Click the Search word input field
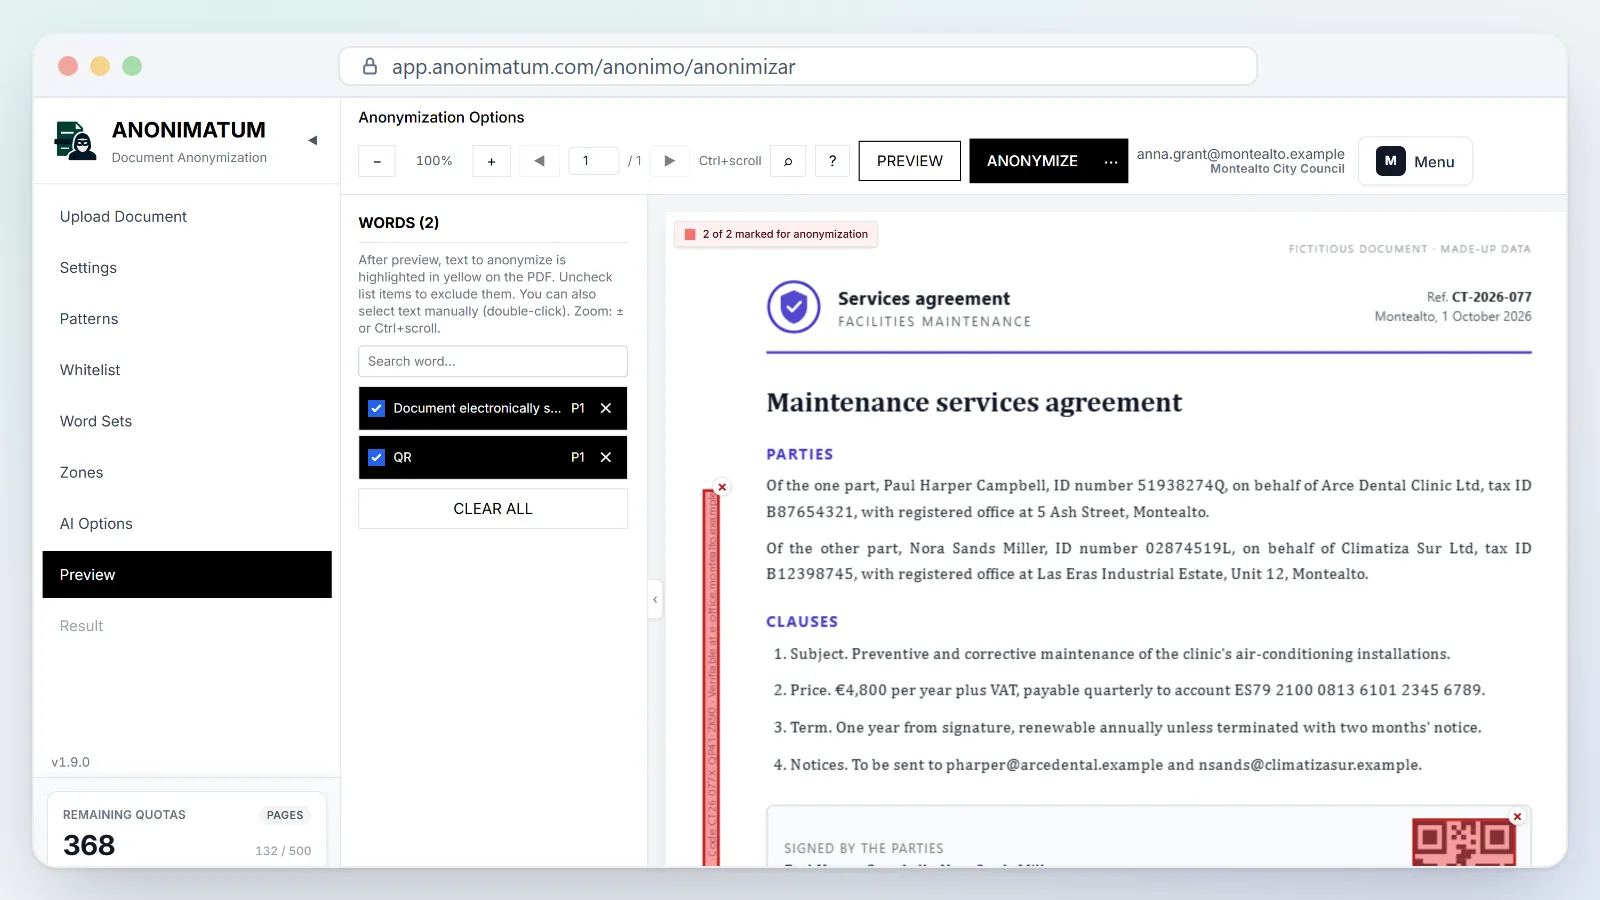The height and width of the screenshot is (900, 1600). pyautogui.click(x=493, y=361)
